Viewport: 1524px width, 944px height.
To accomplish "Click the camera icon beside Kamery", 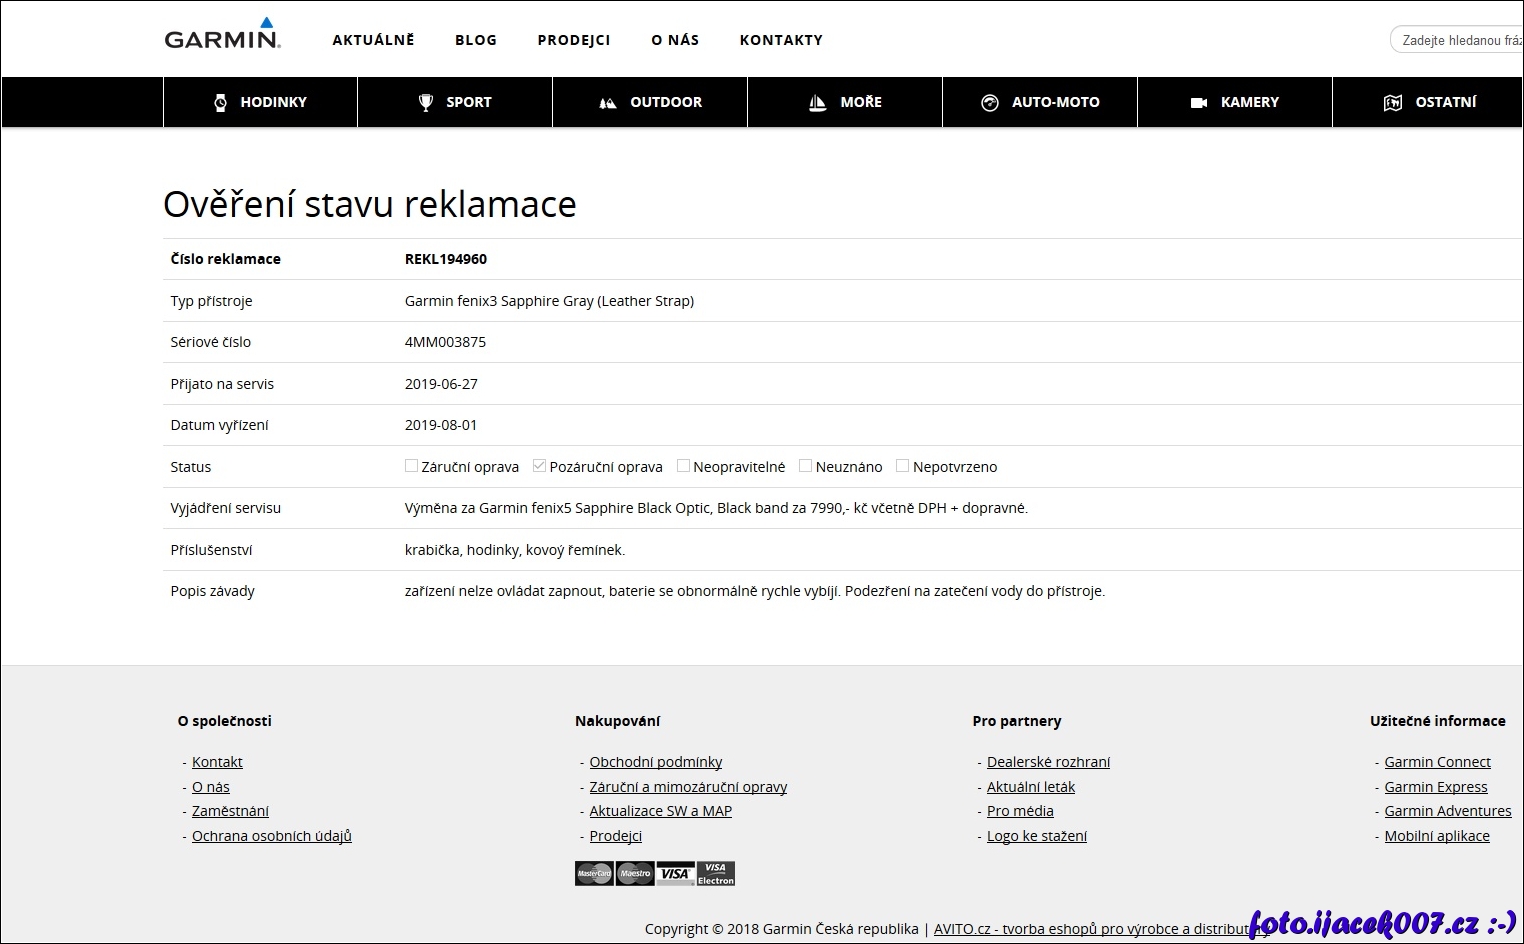I will (x=1199, y=103).
